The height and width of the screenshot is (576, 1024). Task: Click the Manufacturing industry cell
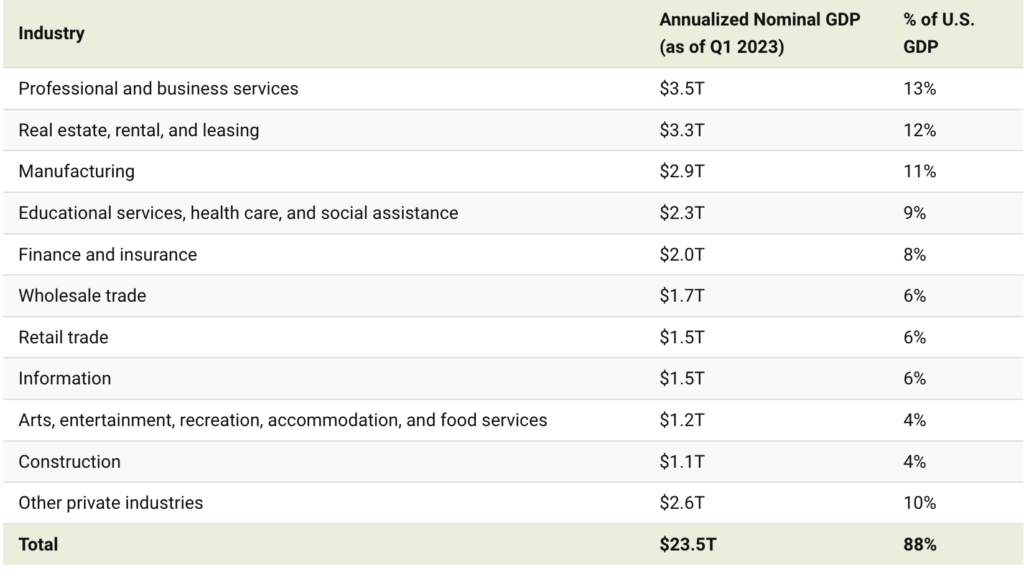(x=76, y=171)
